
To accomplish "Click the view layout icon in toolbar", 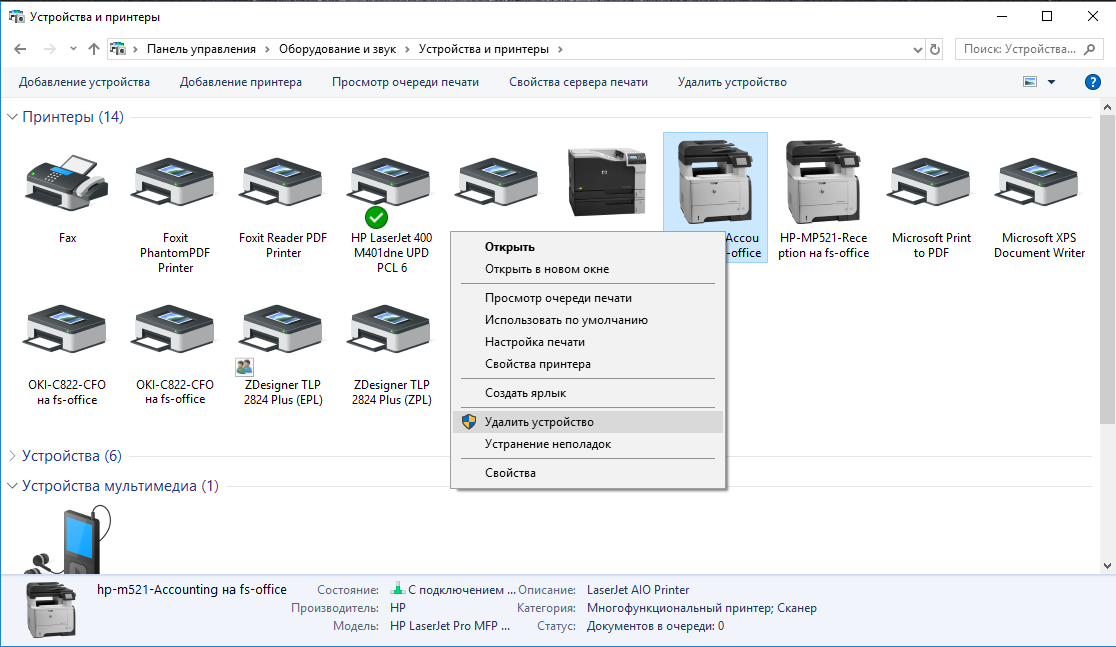I will click(1030, 82).
